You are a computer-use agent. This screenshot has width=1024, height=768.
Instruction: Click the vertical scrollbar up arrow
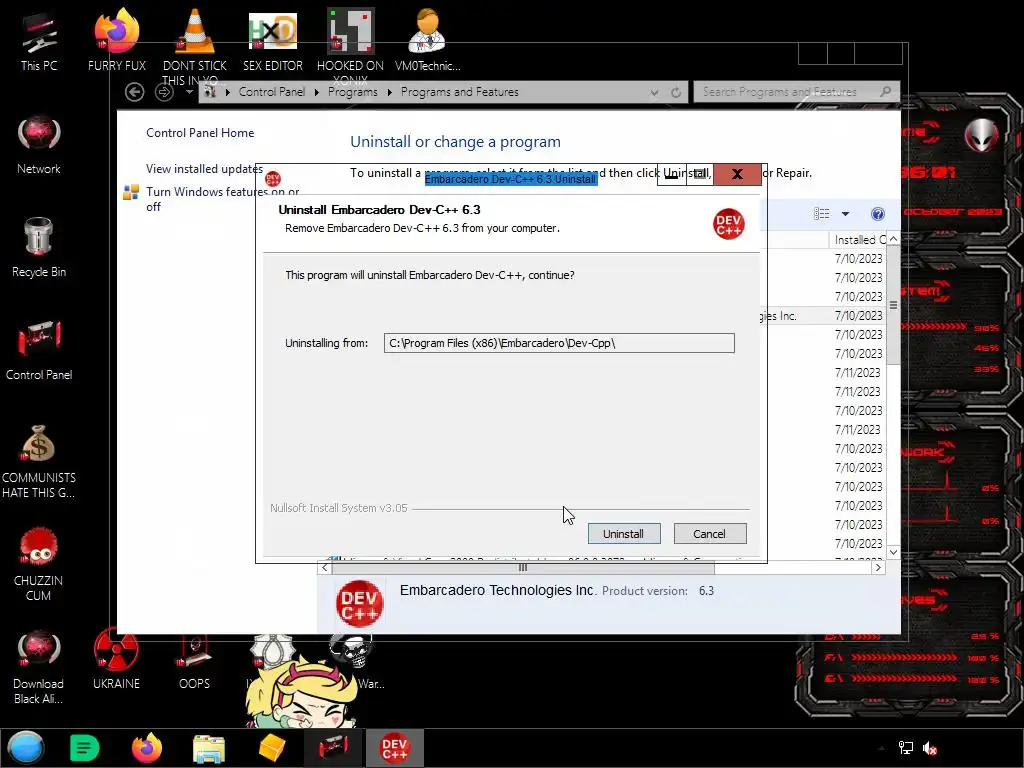coord(893,239)
